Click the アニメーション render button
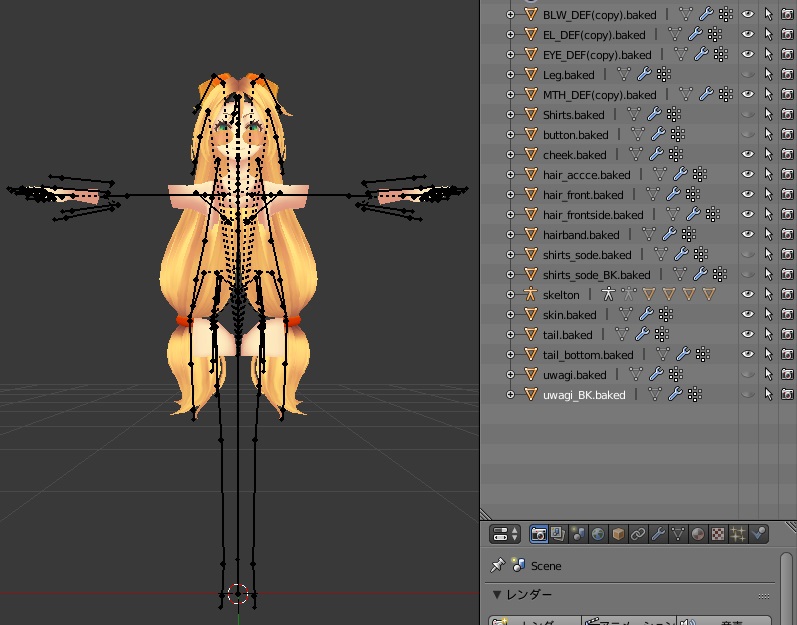The image size is (797, 625). click(x=629, y=620)
